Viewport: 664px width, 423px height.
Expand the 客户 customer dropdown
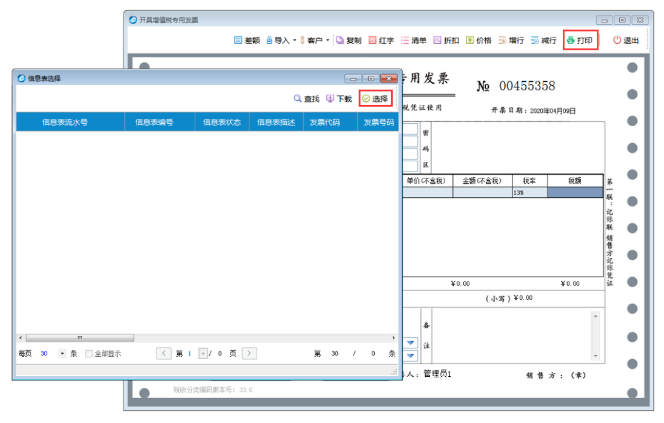pyautogui.click(x=314, y=41)
